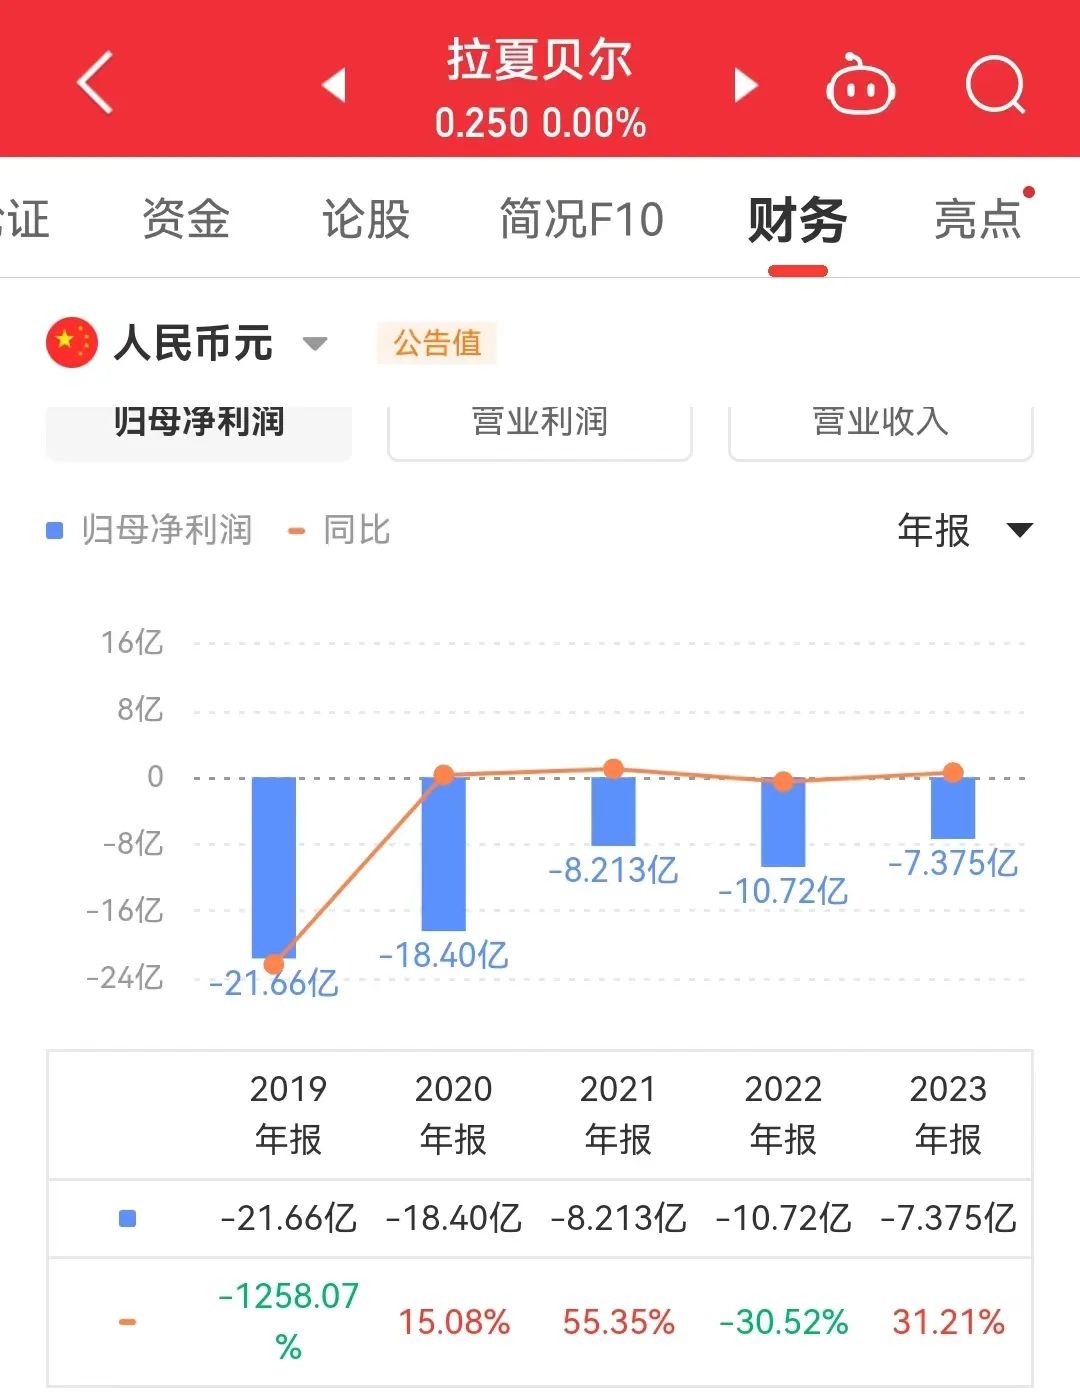Open the 亮点 tab
1080x1394 pixels.
pos(978,219)
